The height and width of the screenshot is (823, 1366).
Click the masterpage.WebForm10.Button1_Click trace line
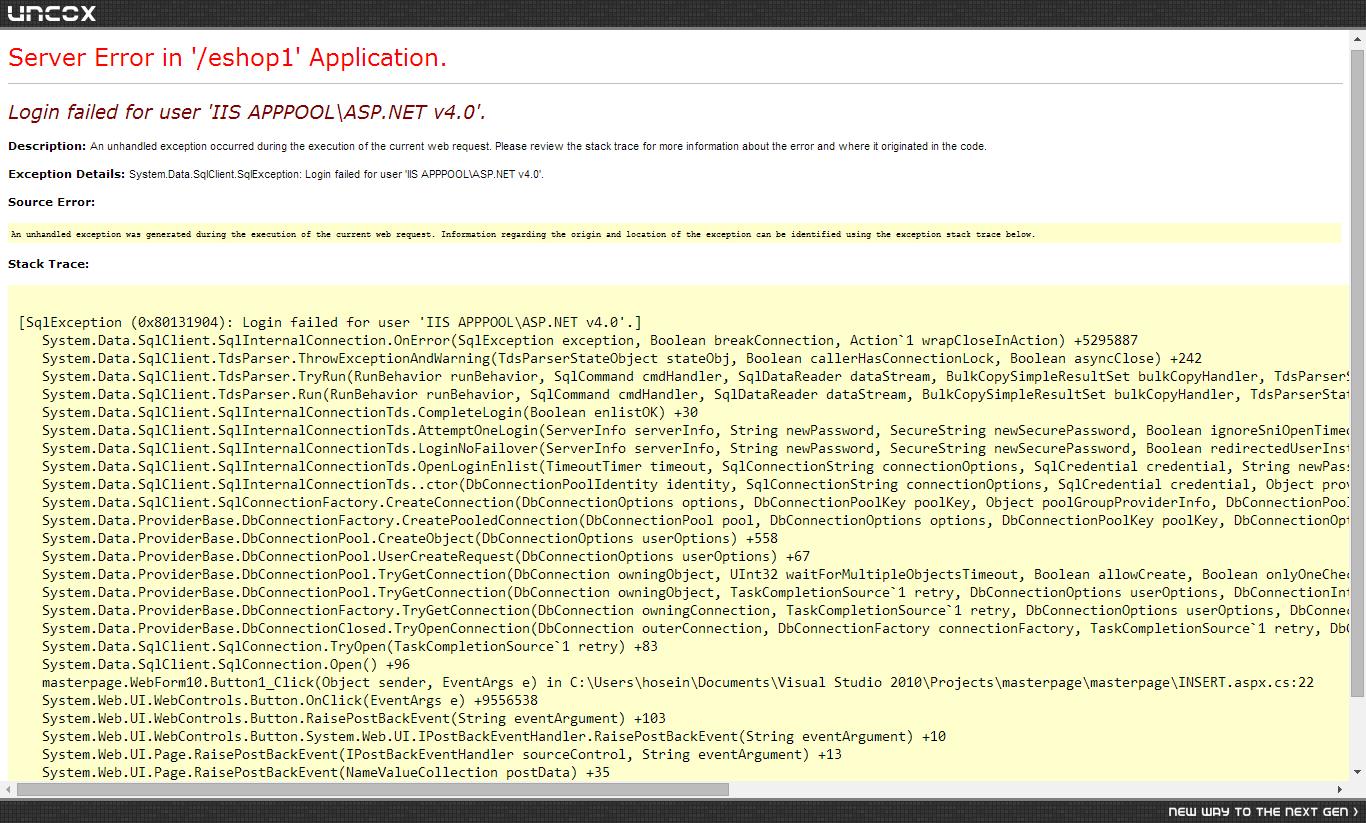tap(678, 682)
